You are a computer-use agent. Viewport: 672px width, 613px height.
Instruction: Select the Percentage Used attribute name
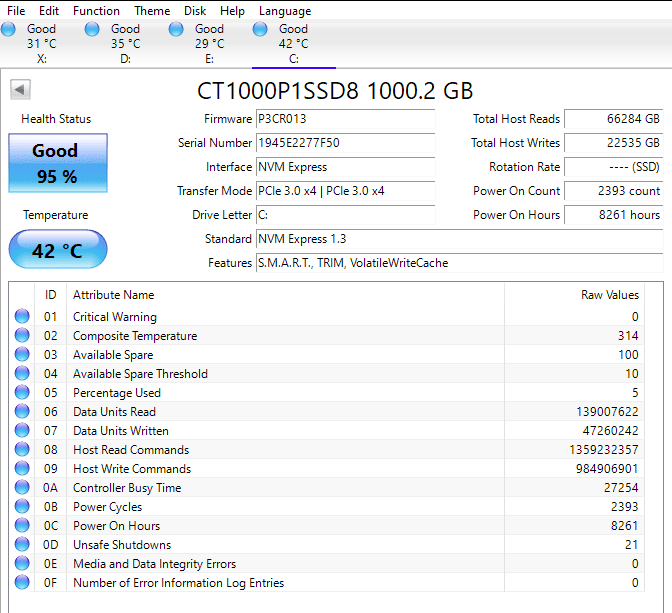117,393
